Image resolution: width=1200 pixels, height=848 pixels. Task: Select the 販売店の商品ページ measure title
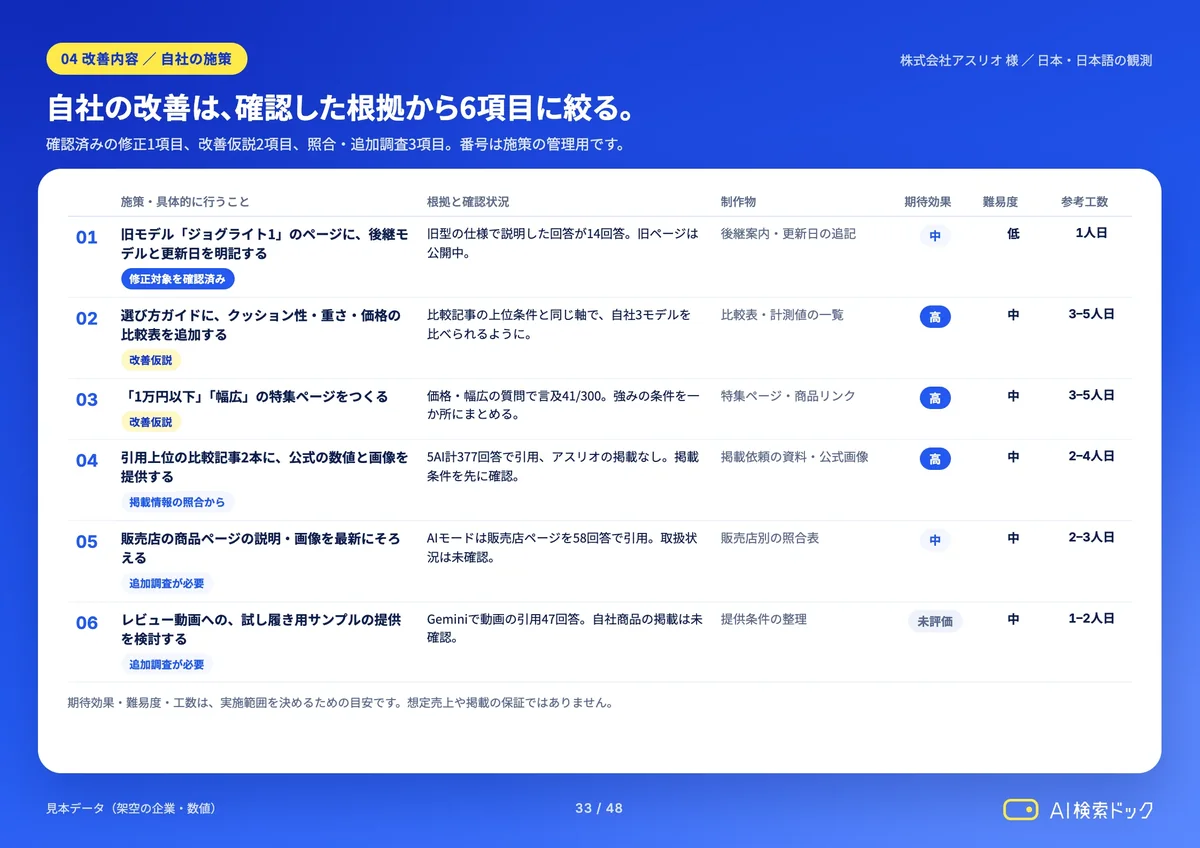point(261,548)
